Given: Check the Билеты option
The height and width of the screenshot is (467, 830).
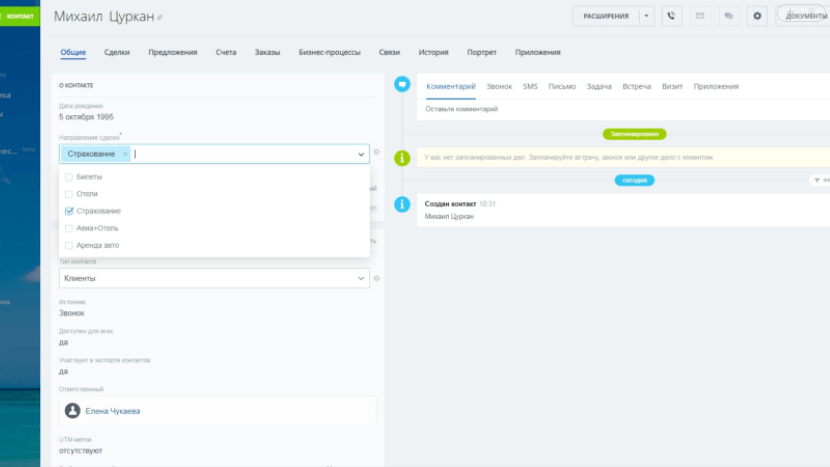Looking at the screenshot, I should [x=69, y=177].
